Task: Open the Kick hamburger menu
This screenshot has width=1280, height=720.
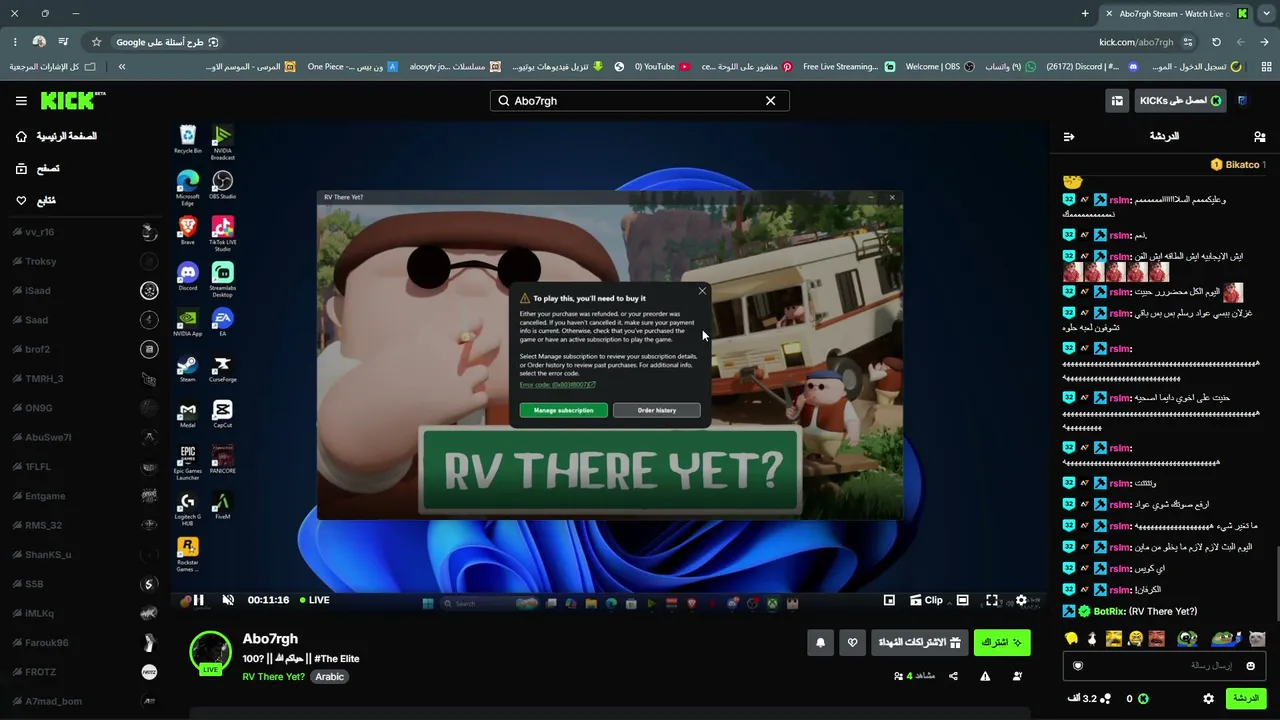Action: click(x=21, y=101)
